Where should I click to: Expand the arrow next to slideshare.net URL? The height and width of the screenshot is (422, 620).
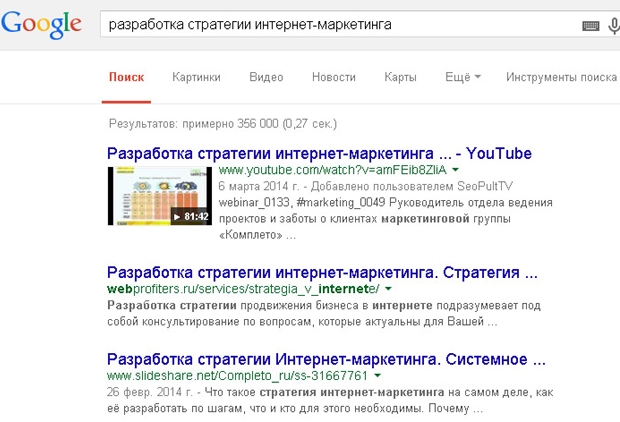tap(378, 375)
